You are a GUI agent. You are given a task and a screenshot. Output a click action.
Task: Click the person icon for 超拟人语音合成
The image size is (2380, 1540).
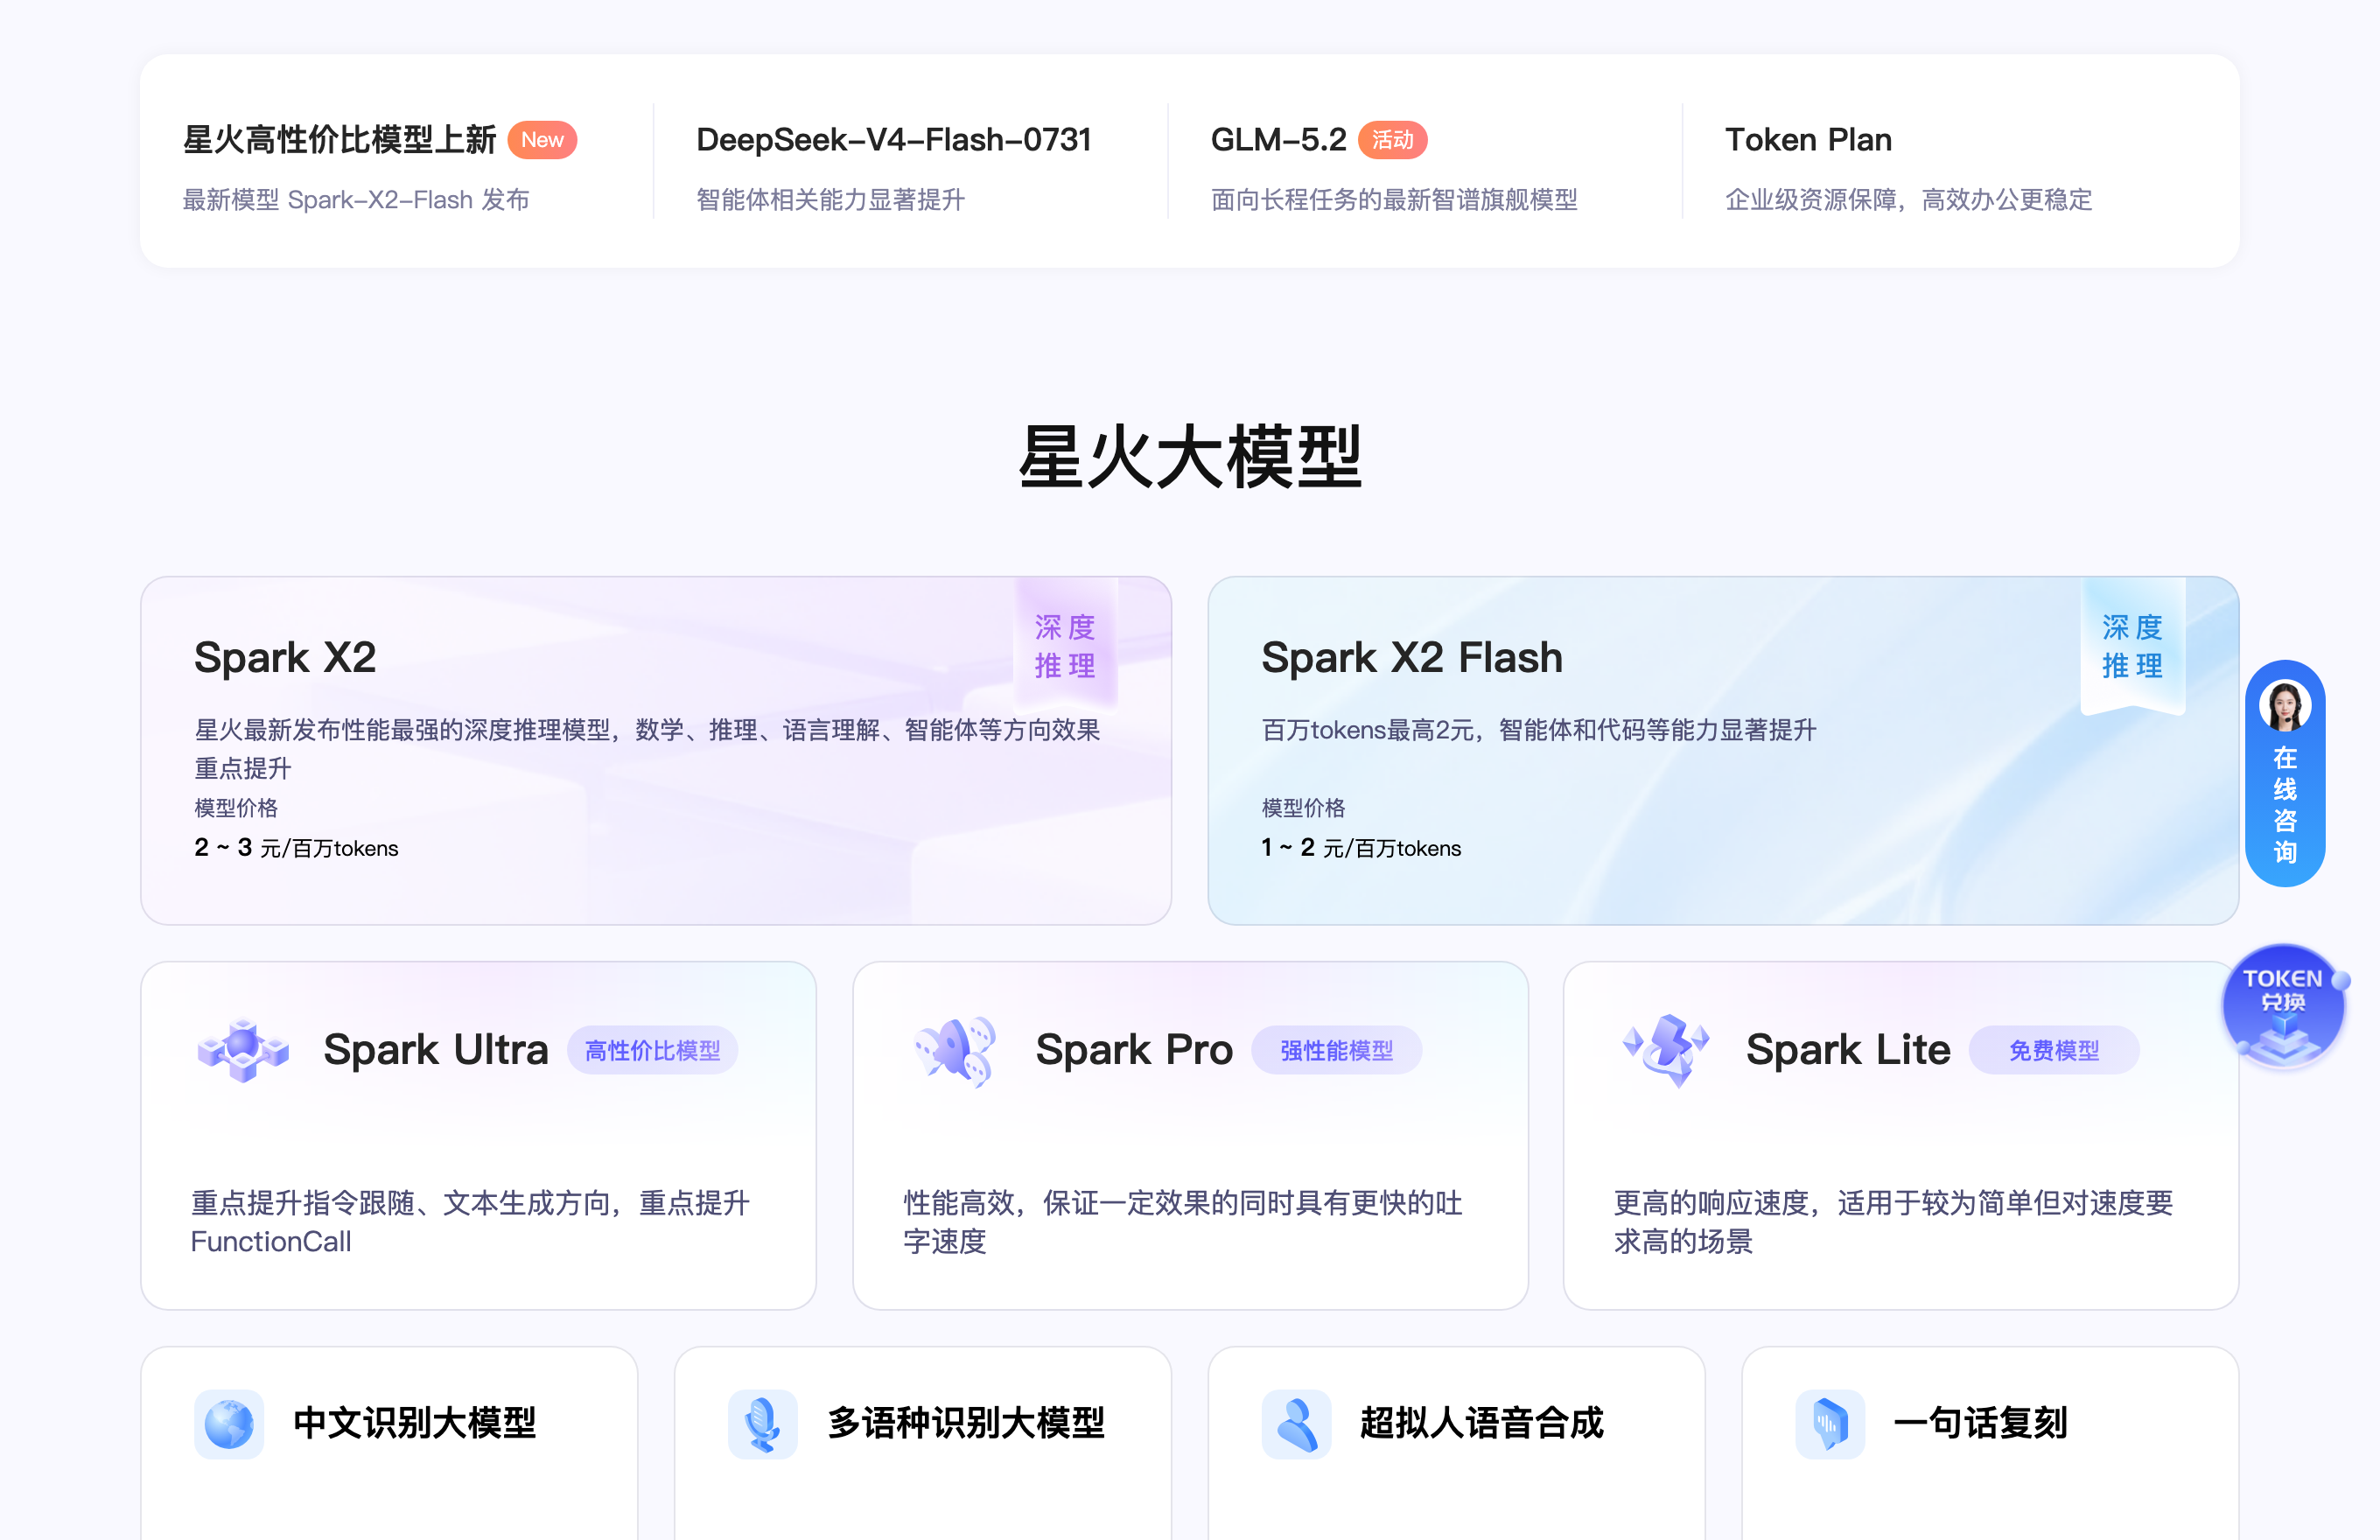pyautogui.click(x=1296, y=1423)
